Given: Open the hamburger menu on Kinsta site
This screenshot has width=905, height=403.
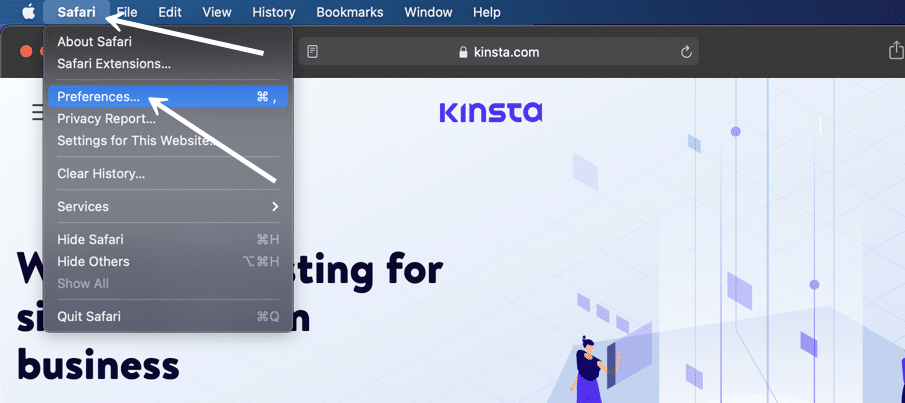Looking at the screenshot, I should 37,112.
